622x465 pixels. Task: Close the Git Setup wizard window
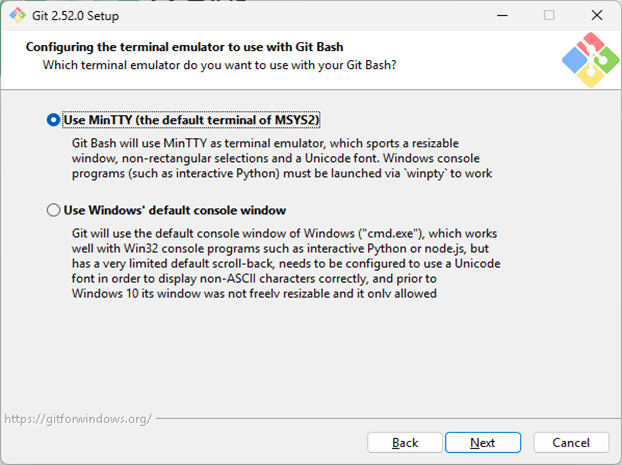(x=595, y=15)
